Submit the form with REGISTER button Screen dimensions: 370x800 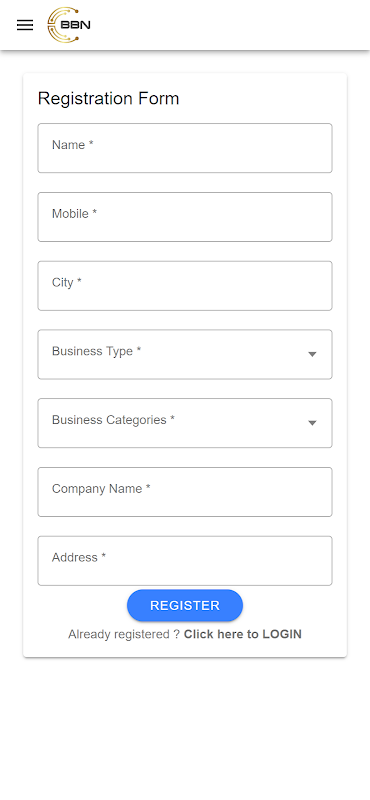pyautogui.click(x=185, y=606)
